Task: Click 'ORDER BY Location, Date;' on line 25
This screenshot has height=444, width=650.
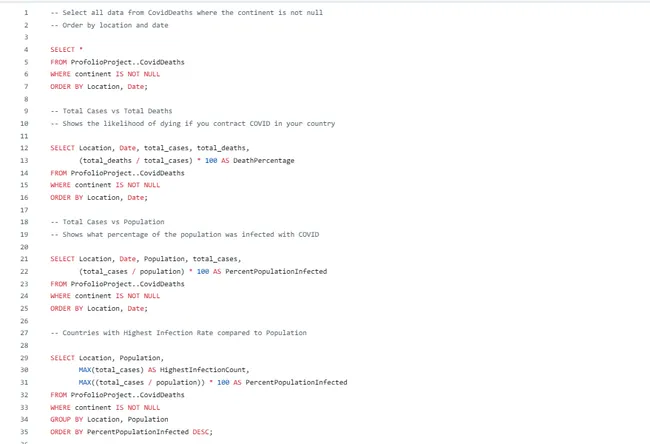Action: [99, 308]
